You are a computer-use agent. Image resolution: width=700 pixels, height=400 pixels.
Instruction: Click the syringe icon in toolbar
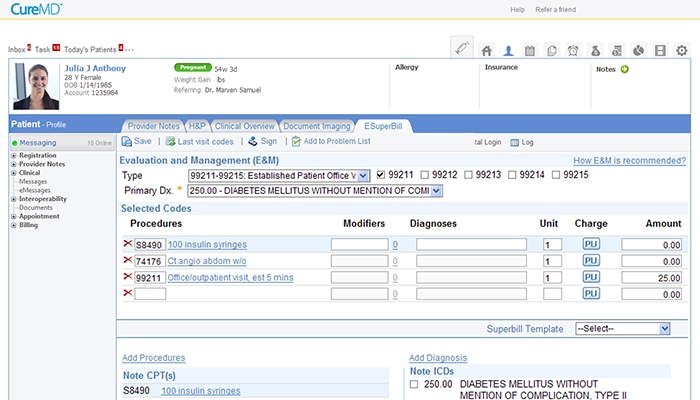point(461,47)
